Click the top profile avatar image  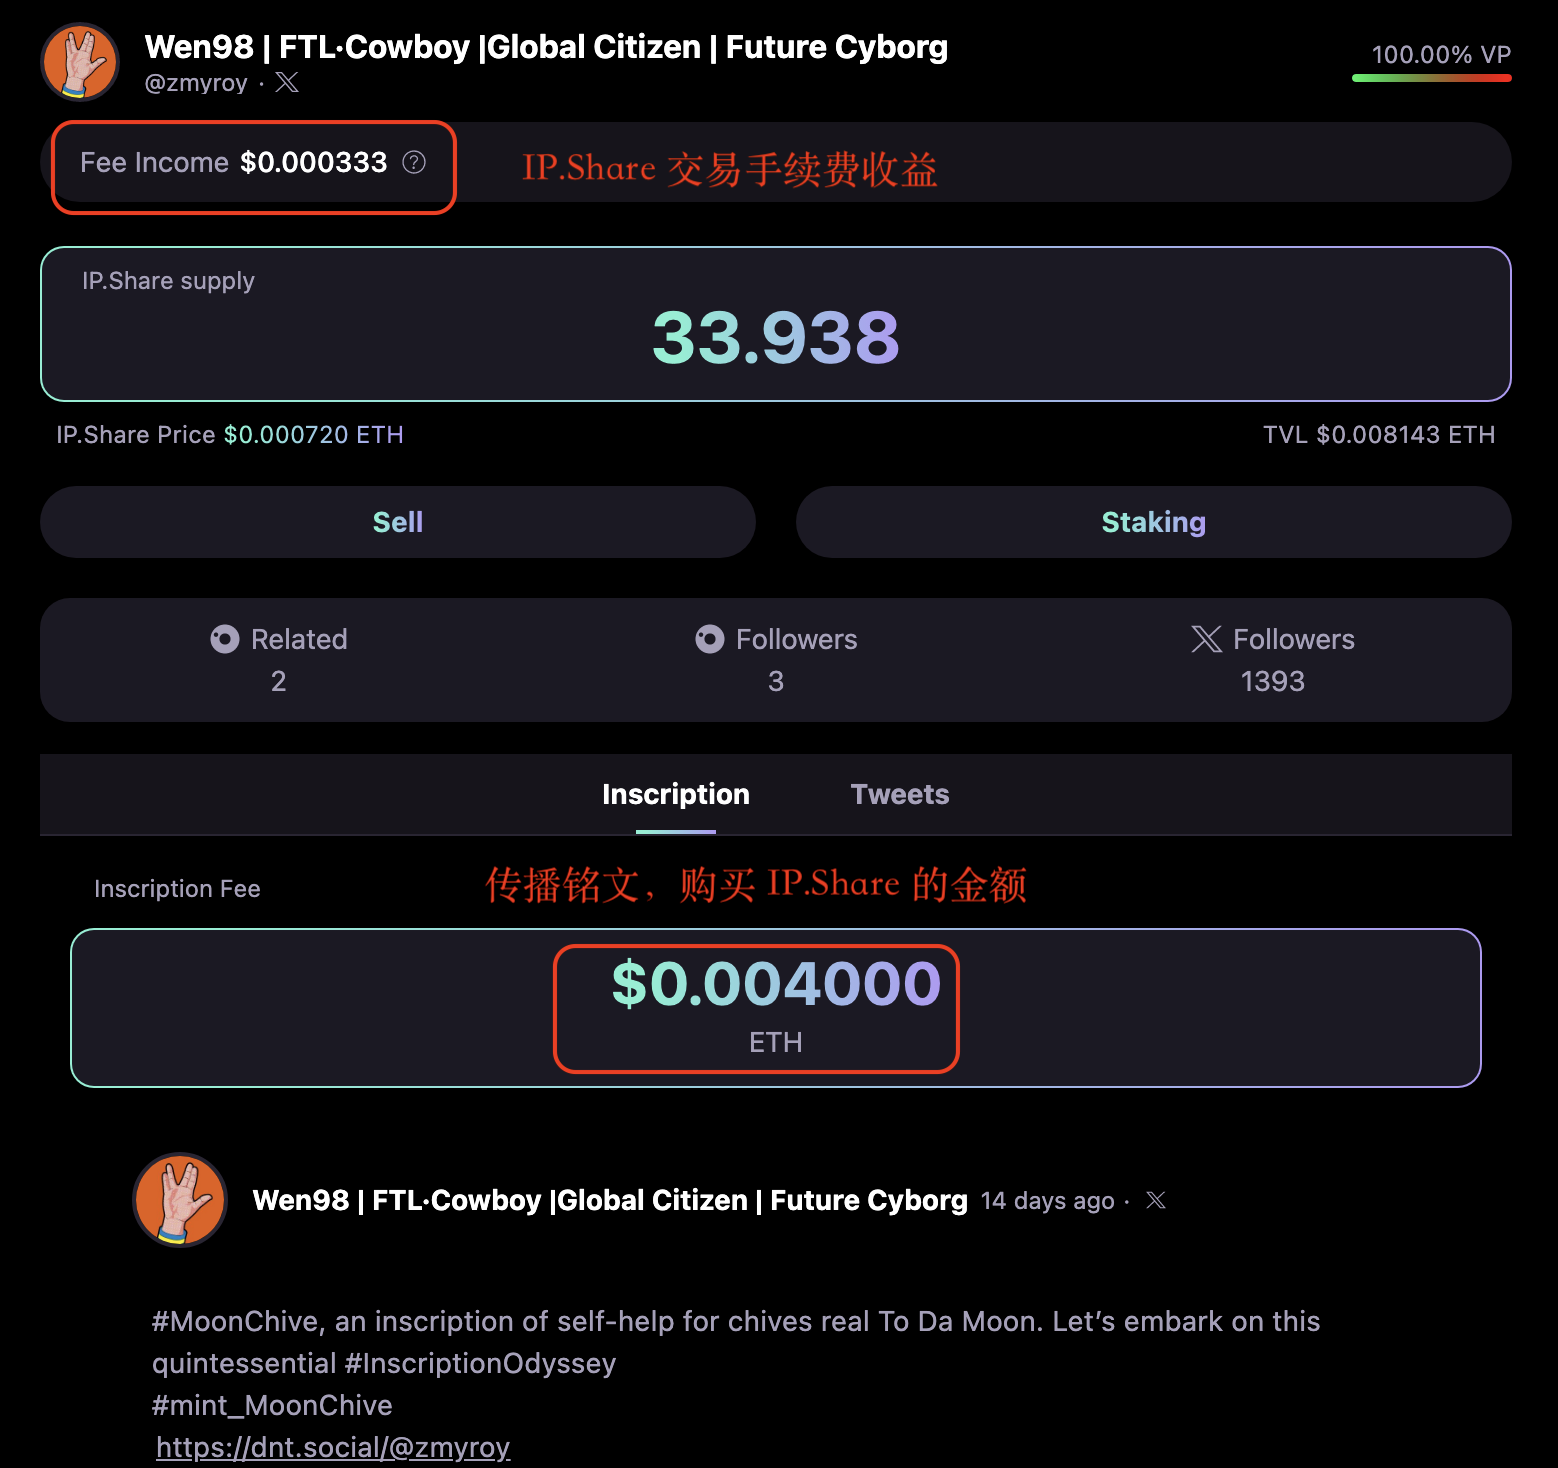tap(80, 62)
